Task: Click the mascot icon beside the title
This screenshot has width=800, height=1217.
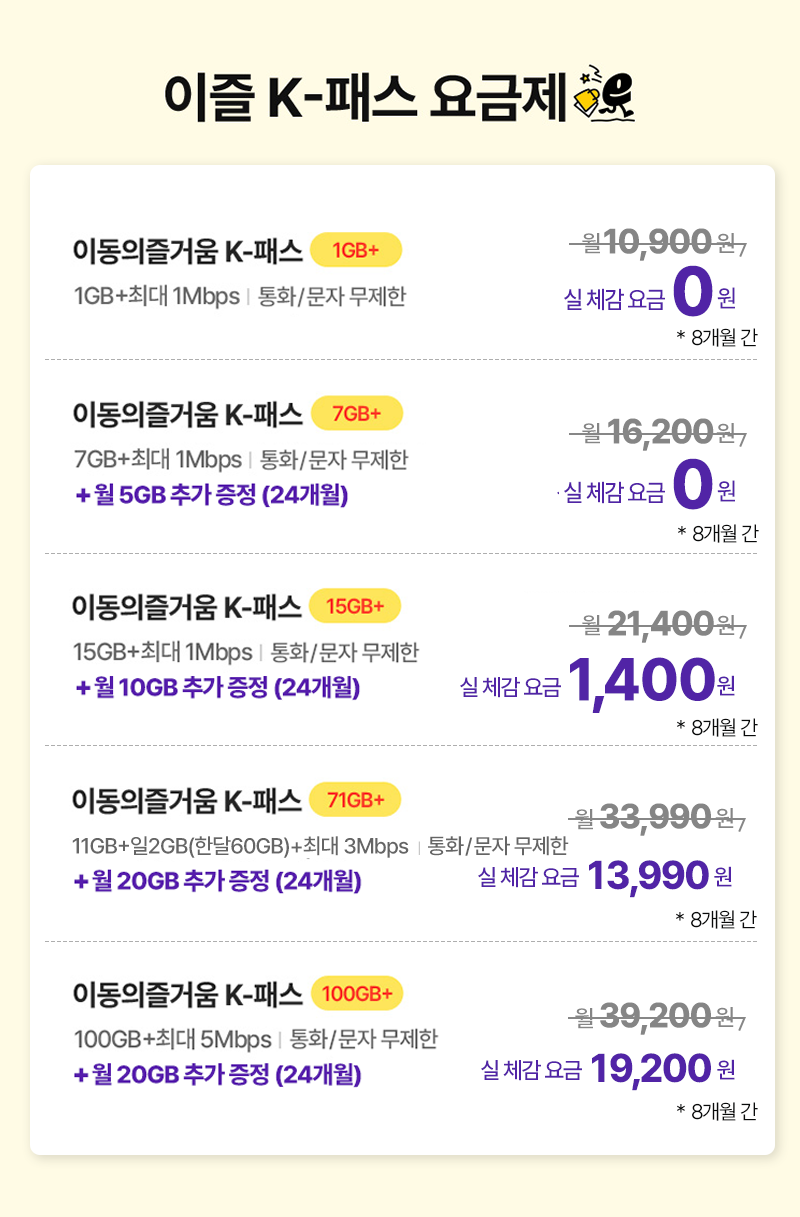Action: coord(606,94)
